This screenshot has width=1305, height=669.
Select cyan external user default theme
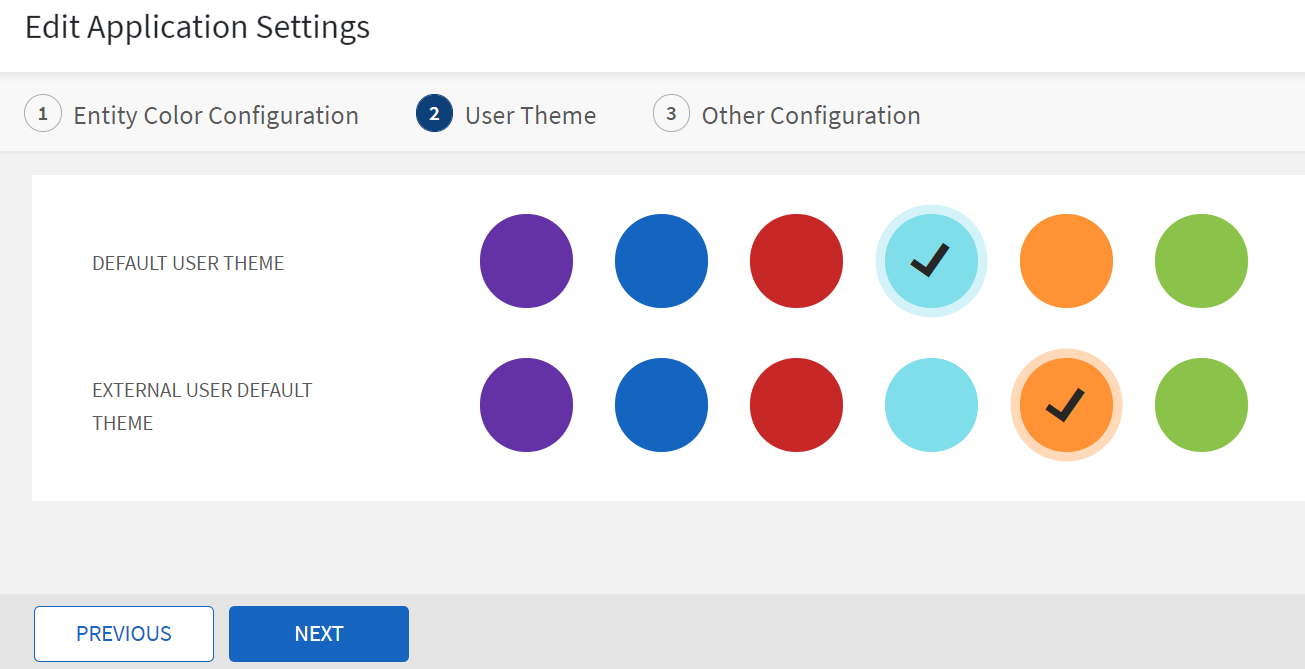point(931,405)
